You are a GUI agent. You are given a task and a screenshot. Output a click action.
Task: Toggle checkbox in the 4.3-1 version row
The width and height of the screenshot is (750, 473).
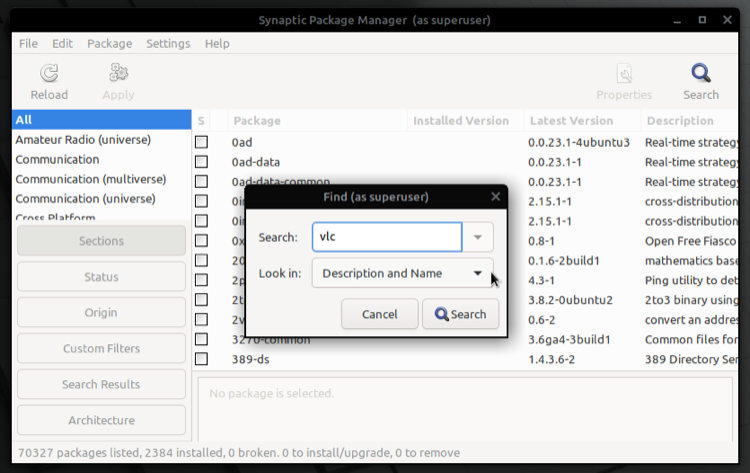201,280
